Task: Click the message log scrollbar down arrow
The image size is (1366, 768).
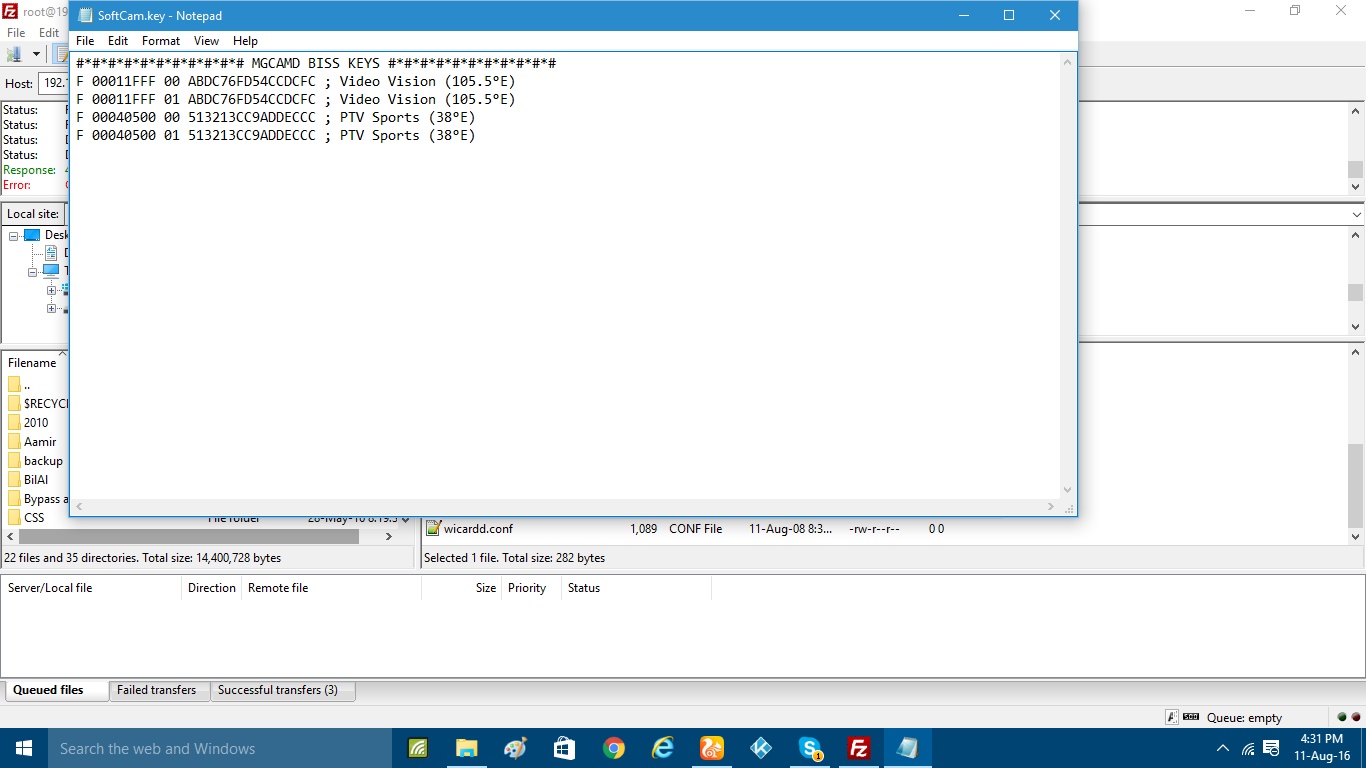Action: click(1356, 187)
